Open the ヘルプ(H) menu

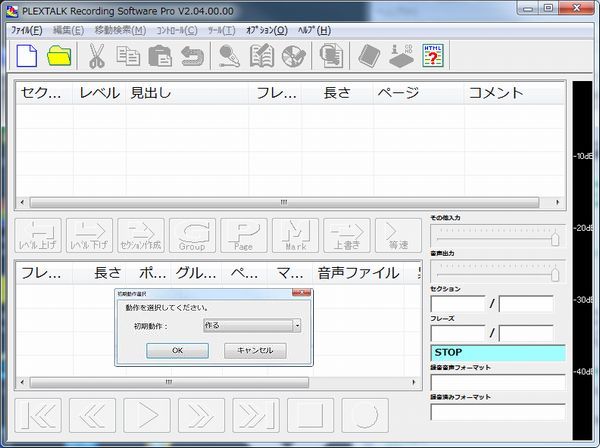315,30
